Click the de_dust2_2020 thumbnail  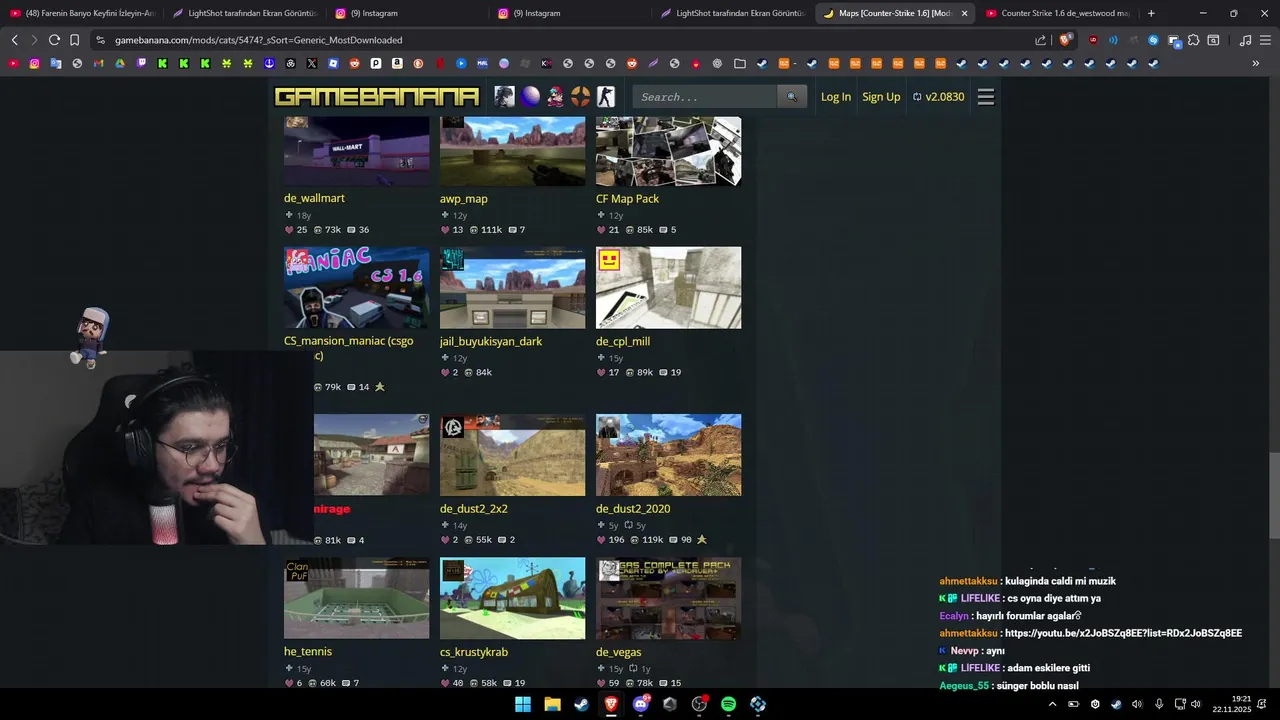[x=669, y=455]
